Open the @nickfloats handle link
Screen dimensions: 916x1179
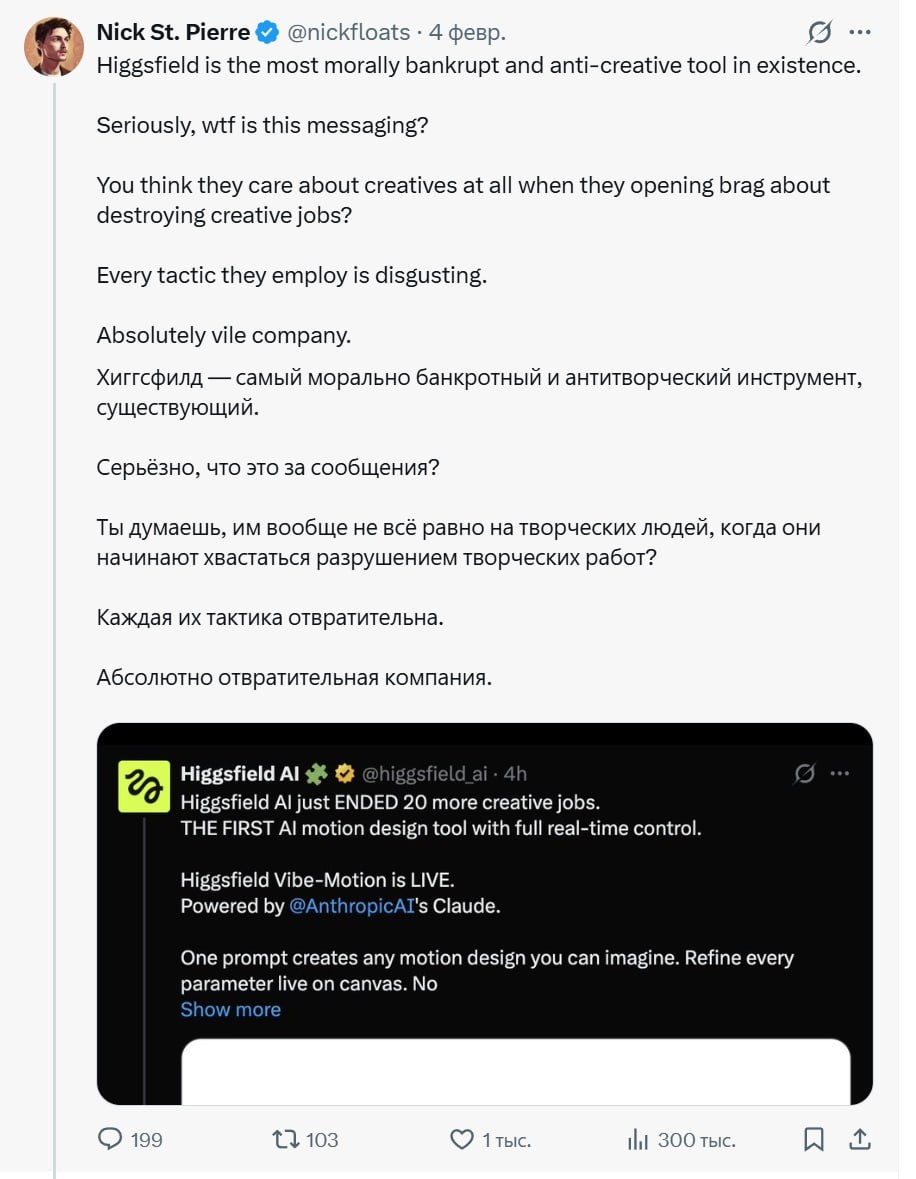[349, 33]
